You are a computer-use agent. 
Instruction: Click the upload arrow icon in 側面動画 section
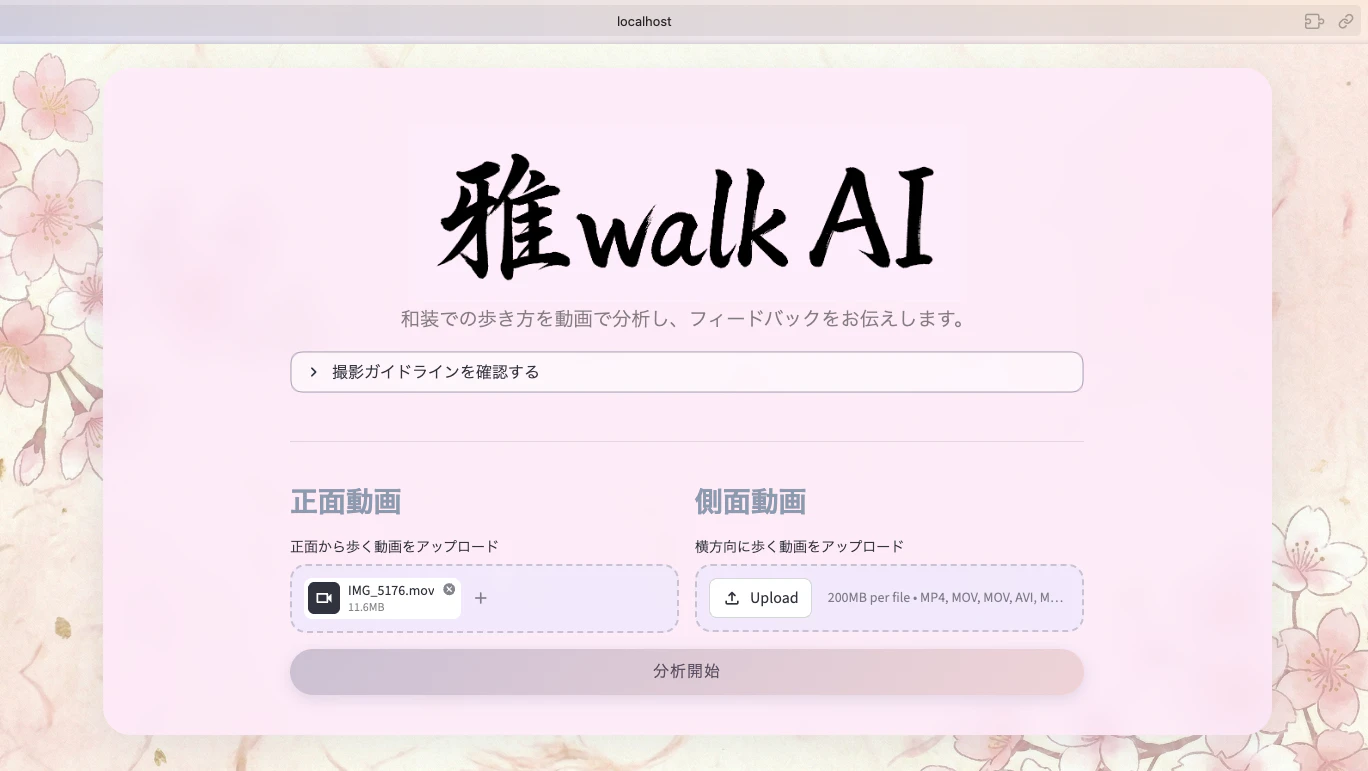click(x=731, y=597)
